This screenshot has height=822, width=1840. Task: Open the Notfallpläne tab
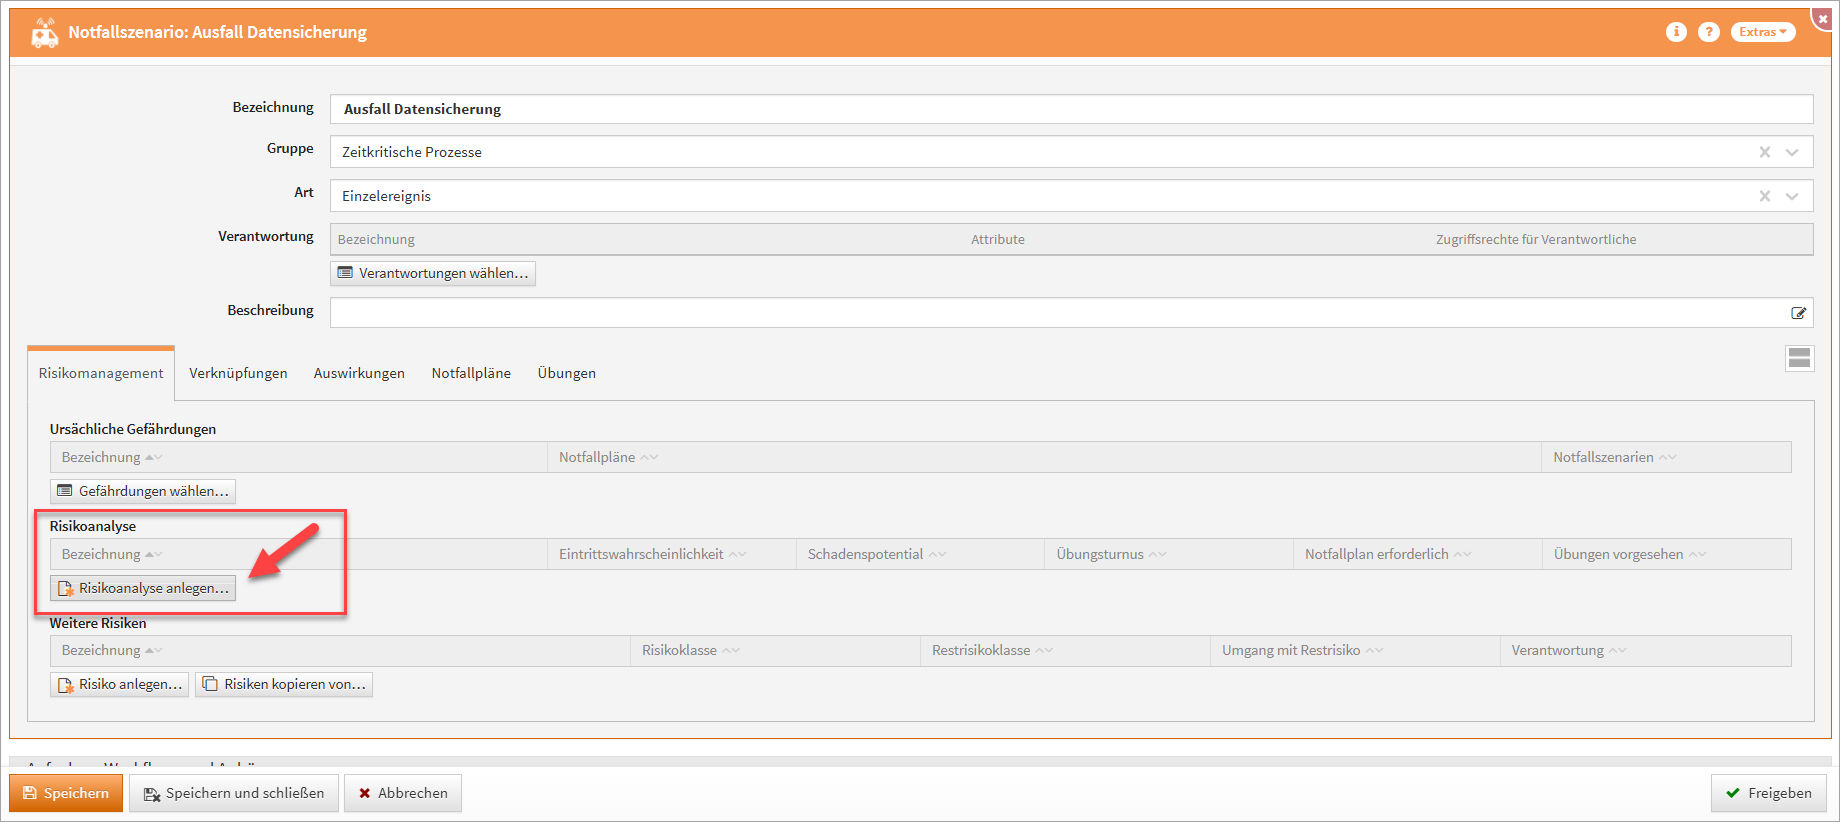coord(471,373)
